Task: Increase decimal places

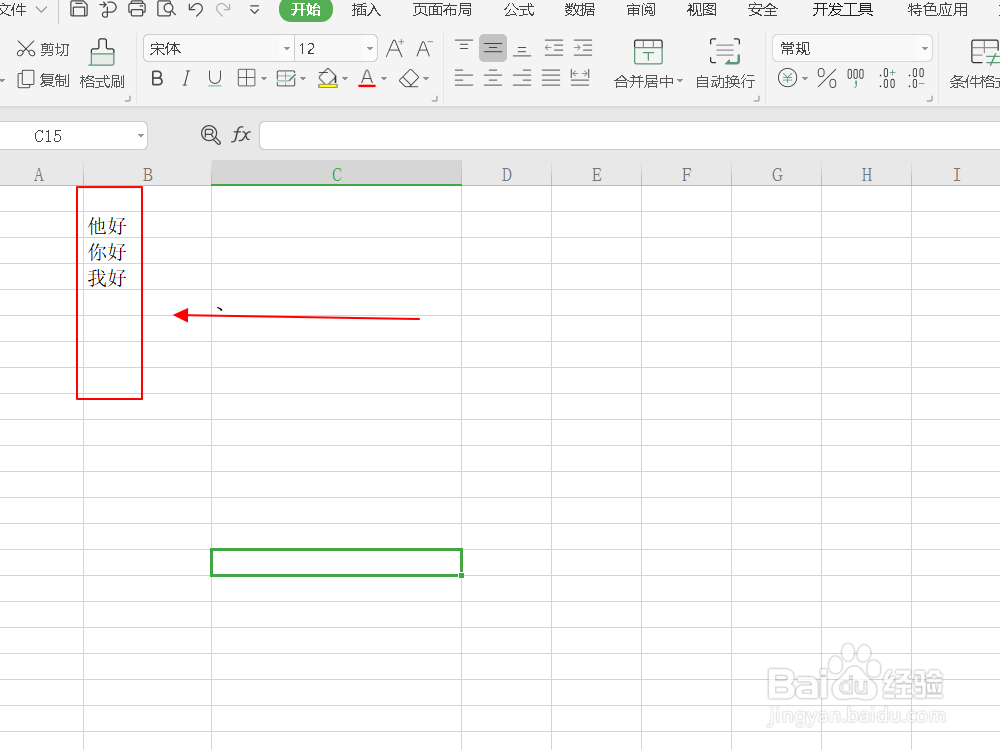Action: click(887, 78)
